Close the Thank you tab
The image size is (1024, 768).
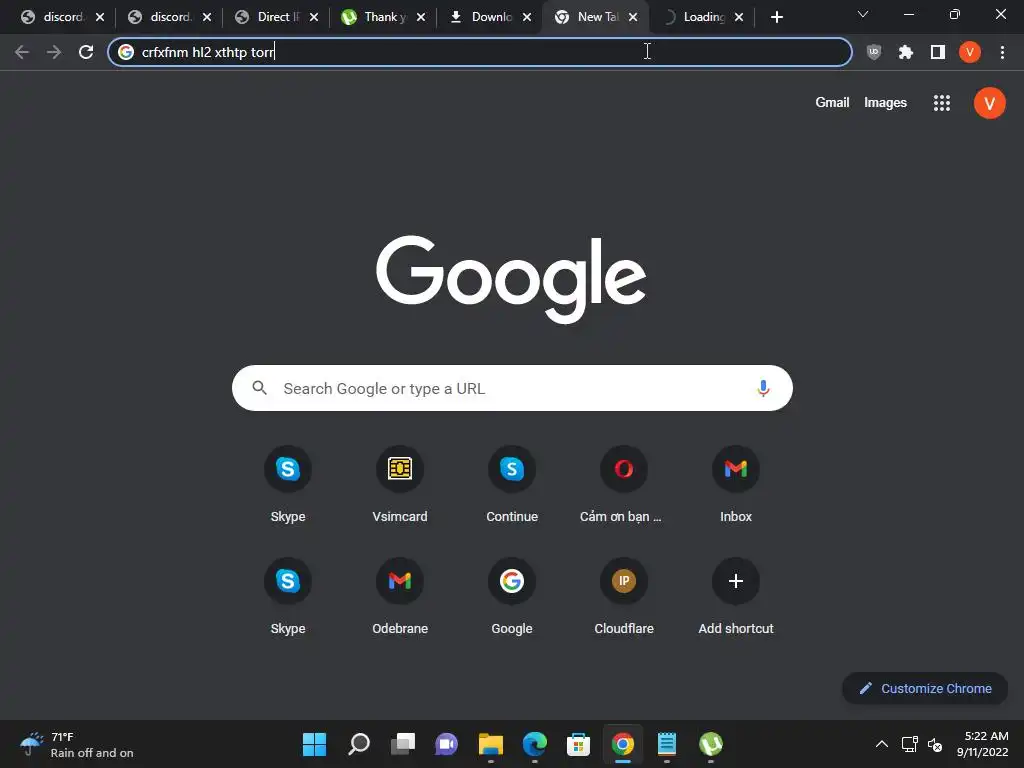[x=421, y=18]
